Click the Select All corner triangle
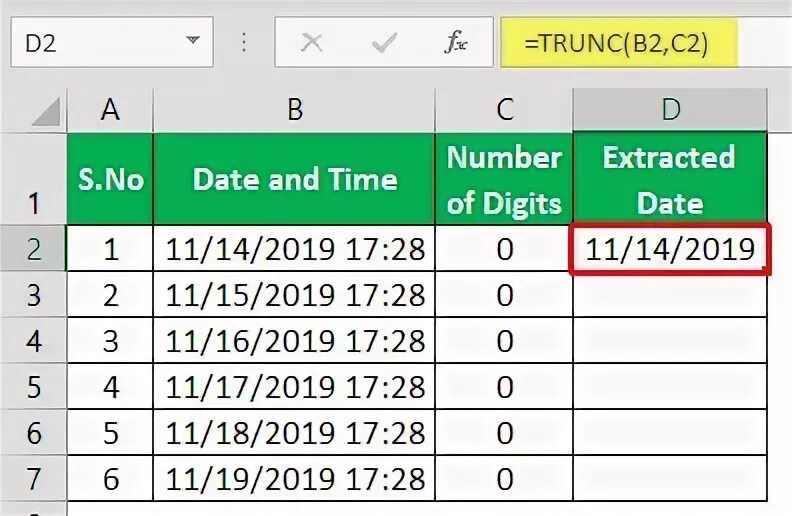 44,110
